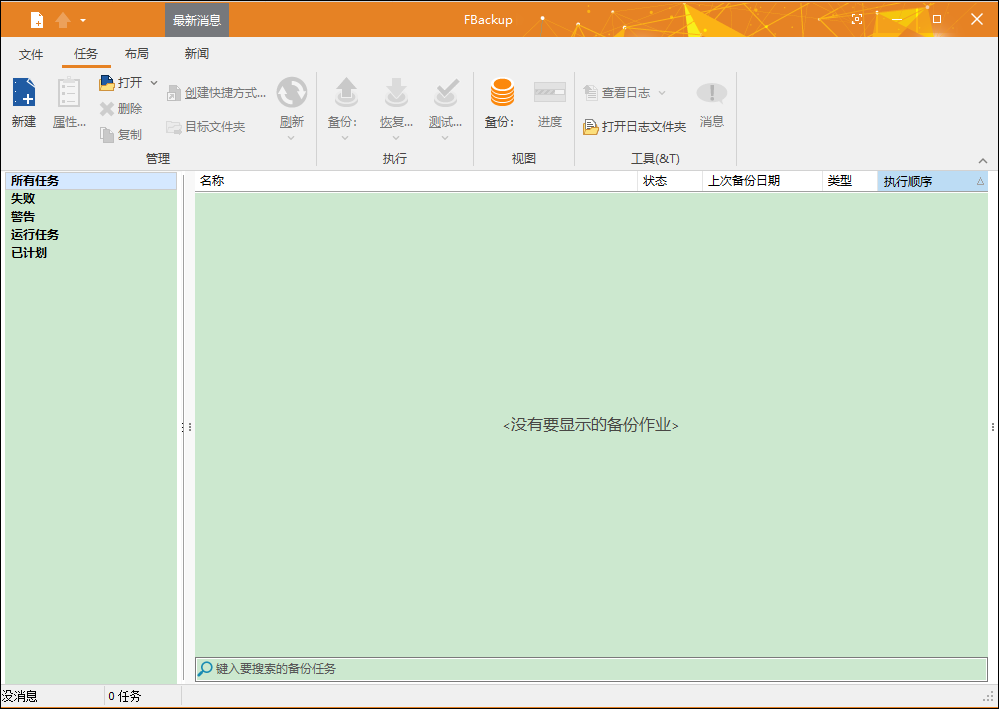
Task: Click the 测试 test icon
Action: (x=445, y=92)
